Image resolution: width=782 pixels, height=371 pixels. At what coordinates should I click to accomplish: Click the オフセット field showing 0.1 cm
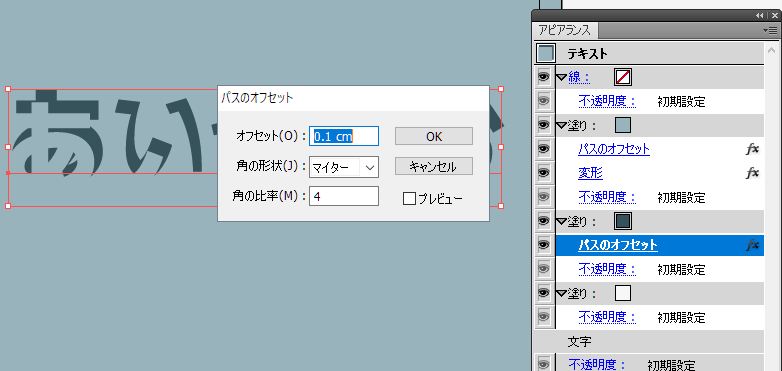(x=344, y=136)
